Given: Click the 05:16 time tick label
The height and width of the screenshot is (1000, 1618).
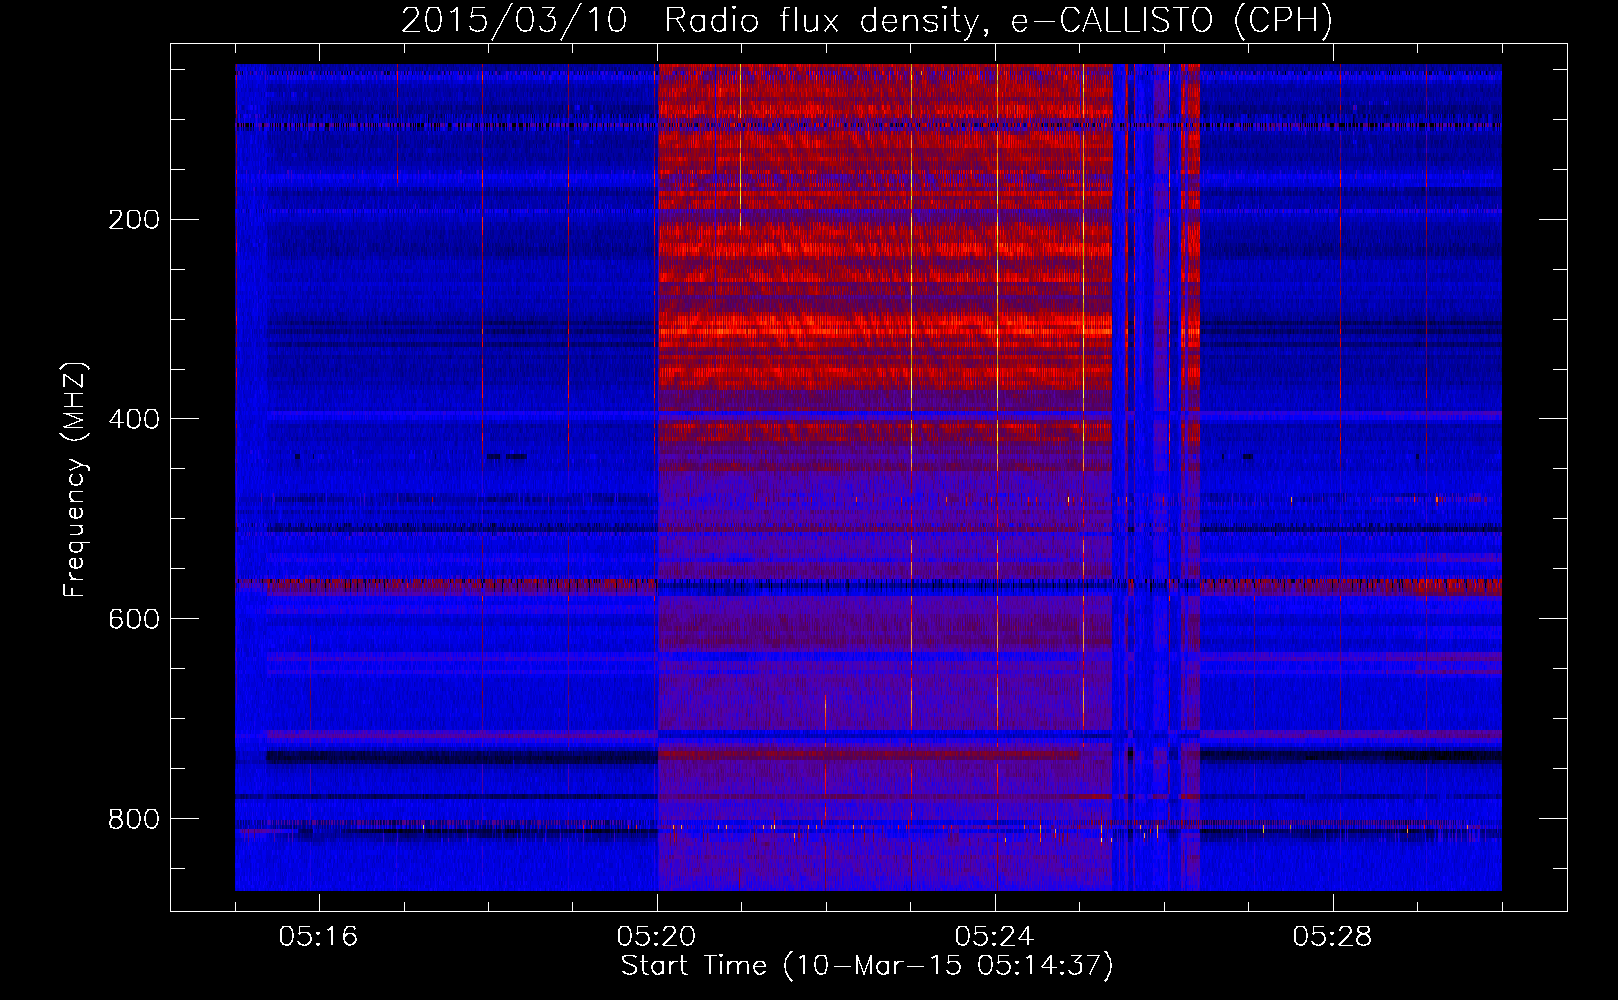Looking at the screenshot, I should click(x=318, y=937).
